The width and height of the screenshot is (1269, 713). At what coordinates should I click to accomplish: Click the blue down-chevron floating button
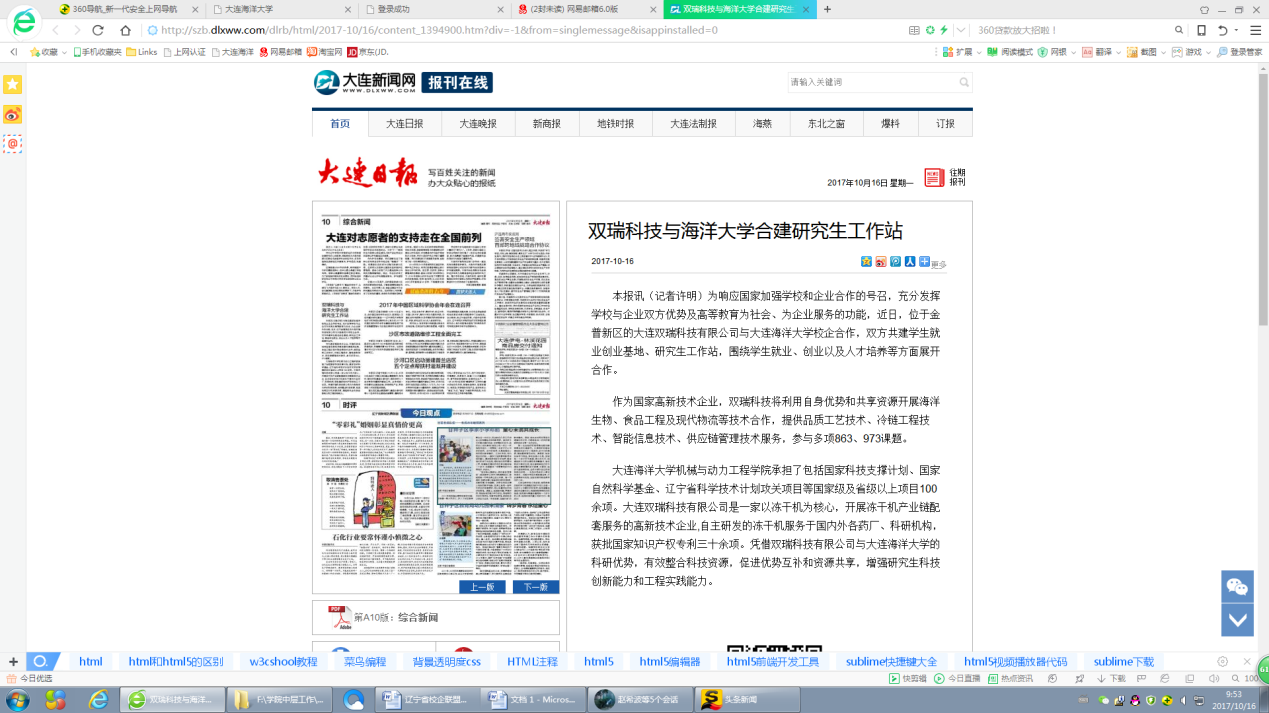pos(1237,620)
